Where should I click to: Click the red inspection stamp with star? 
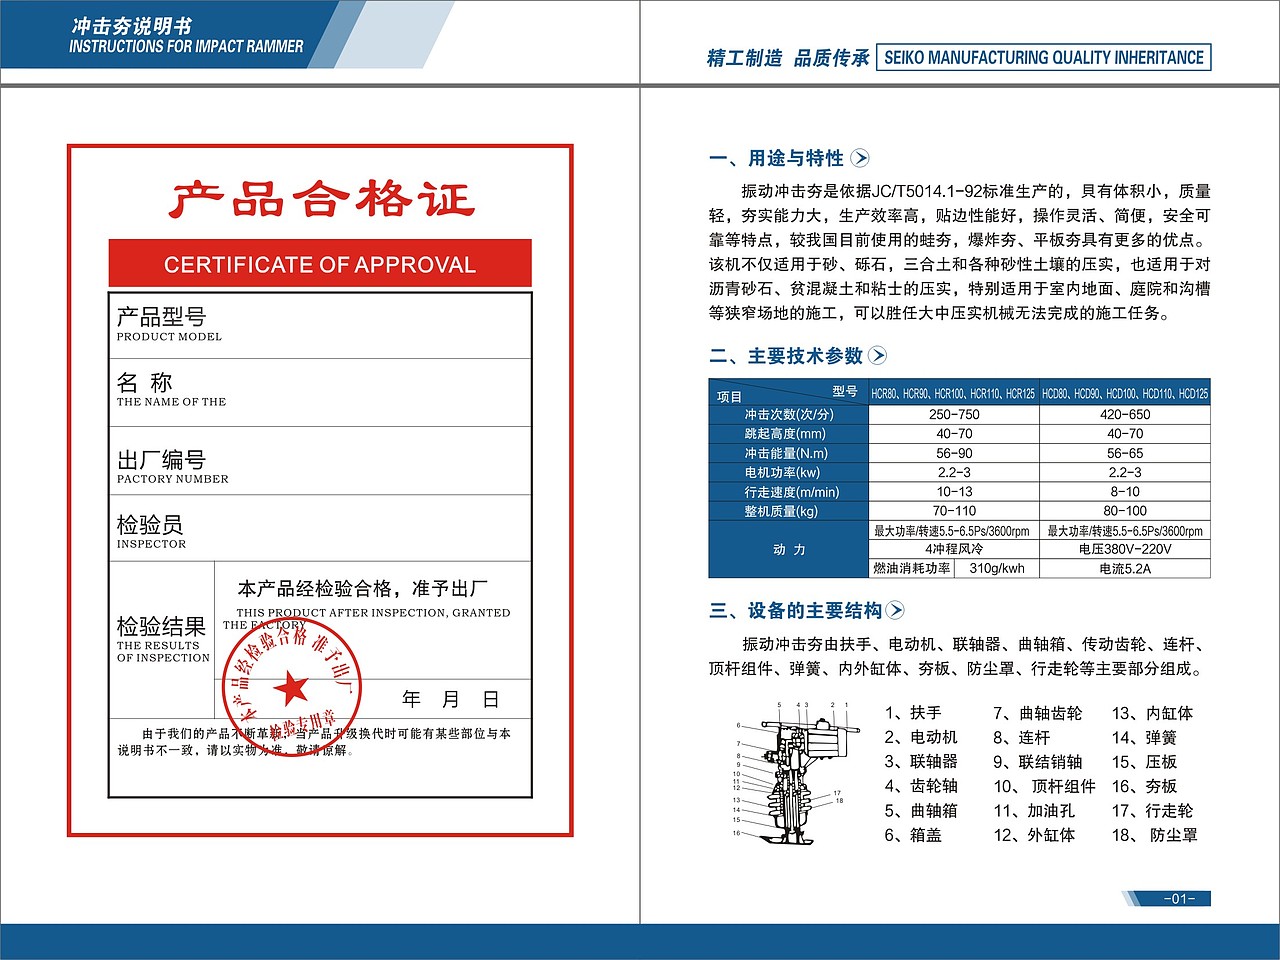point(290,690)
